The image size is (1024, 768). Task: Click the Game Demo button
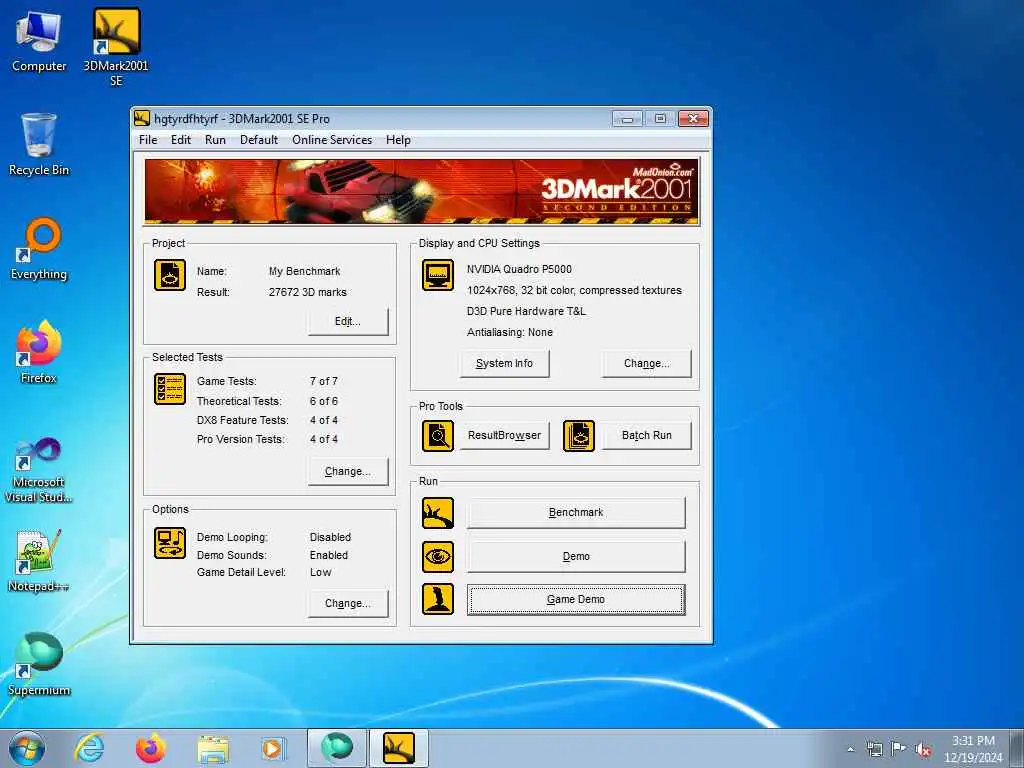coord(576,600)
